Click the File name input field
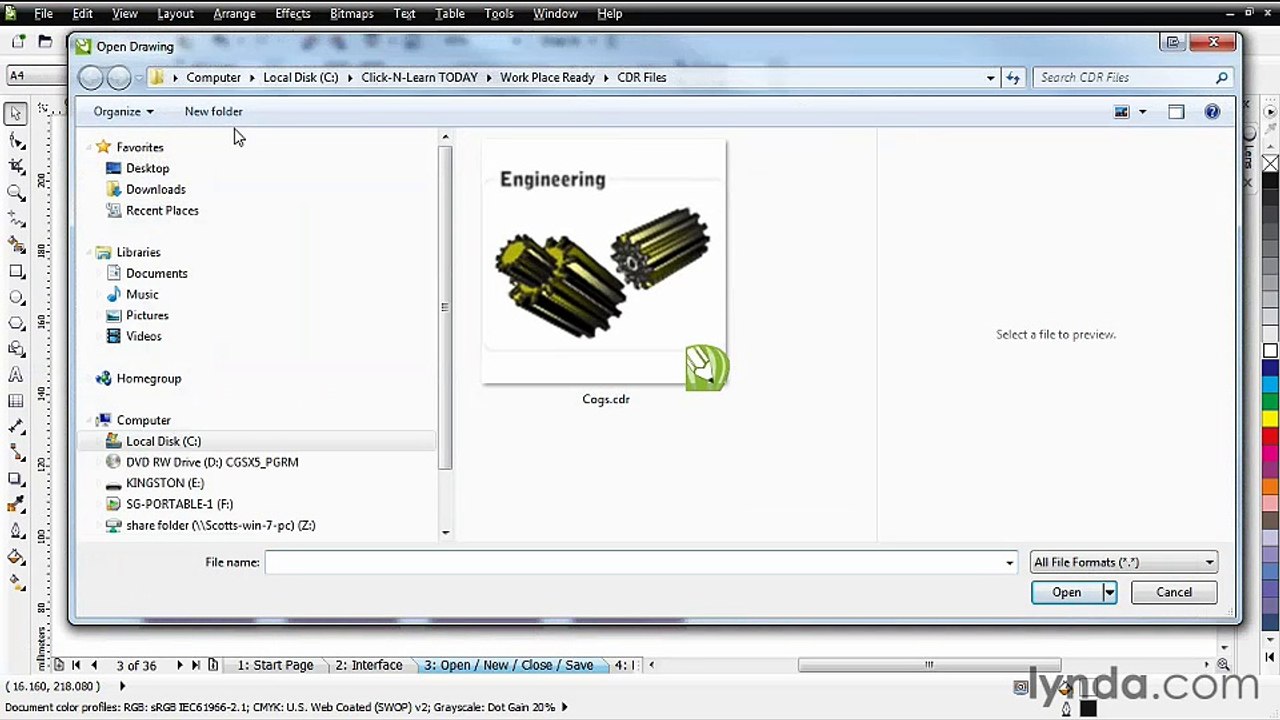1280x720 pixels. pyautogui.click(x=640, y=562)
